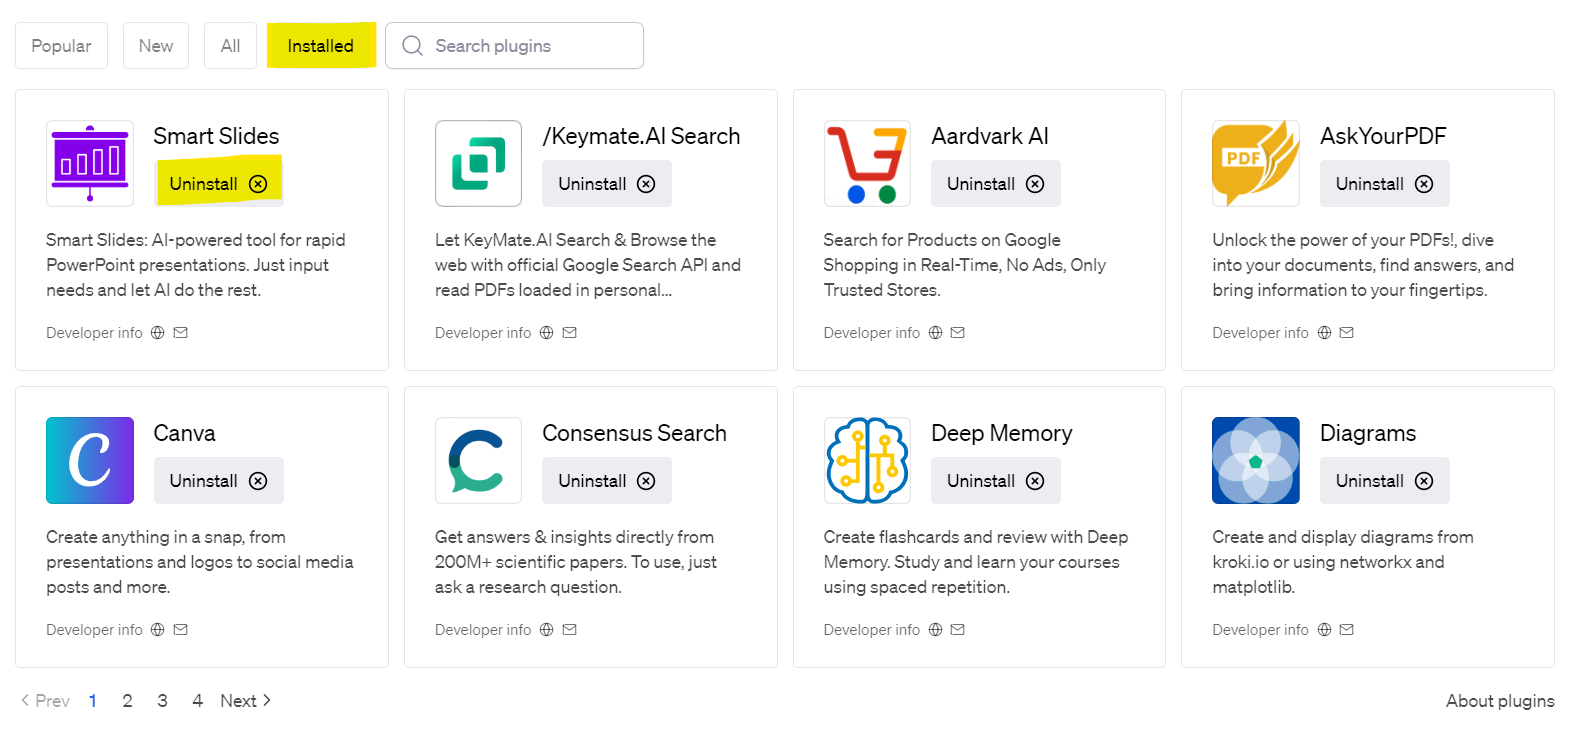Click Developer info text on Diagrams card
The image size is (1572, 730).
(x=1260, y=630)
